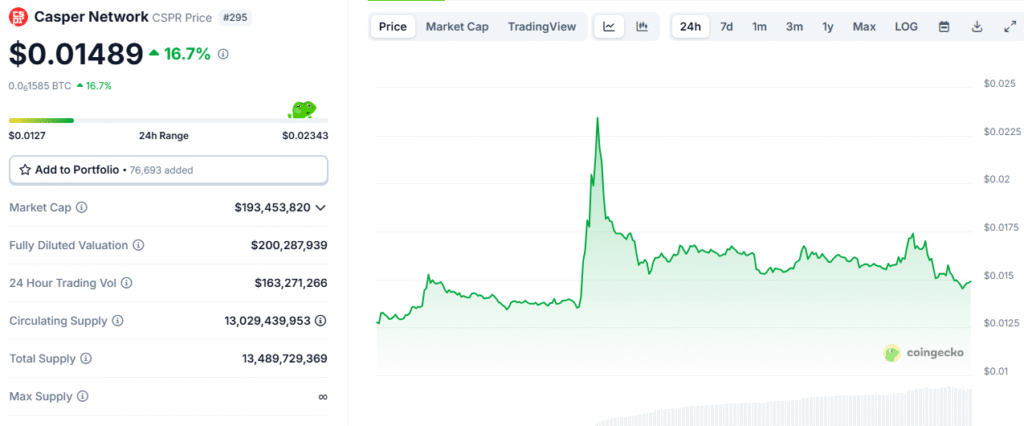Click the 0.0₆1585 BTC price text
The image size is (1024, 426).
pos(40,86)
